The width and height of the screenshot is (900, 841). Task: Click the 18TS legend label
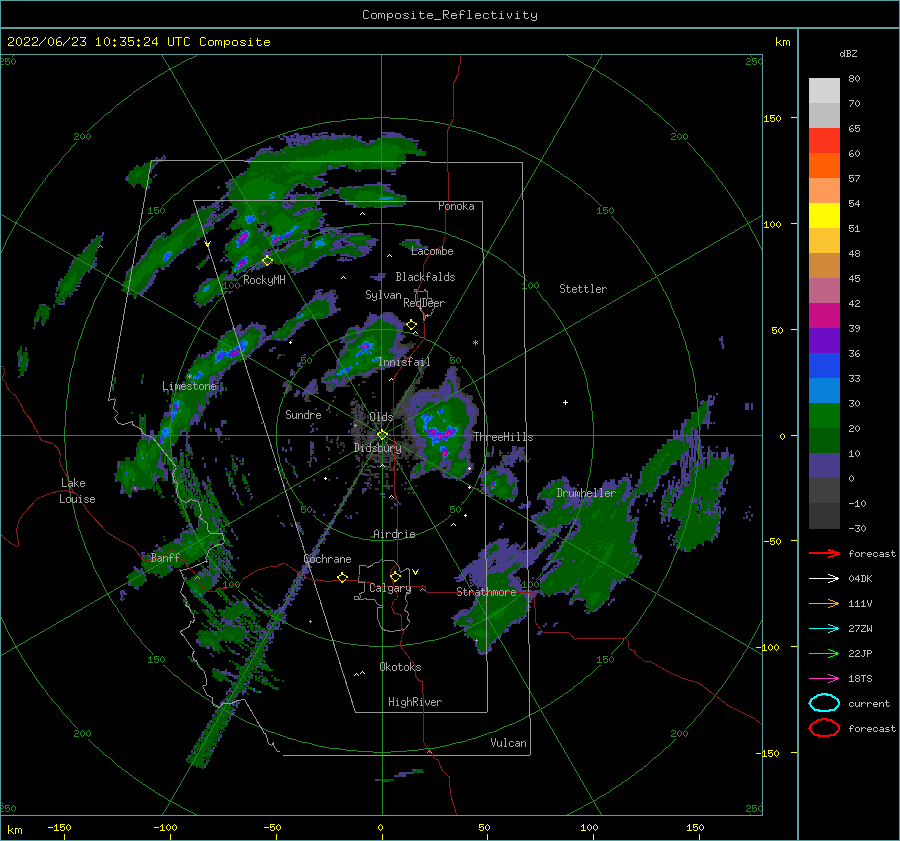pyautogui.click(x=860, y=679)
